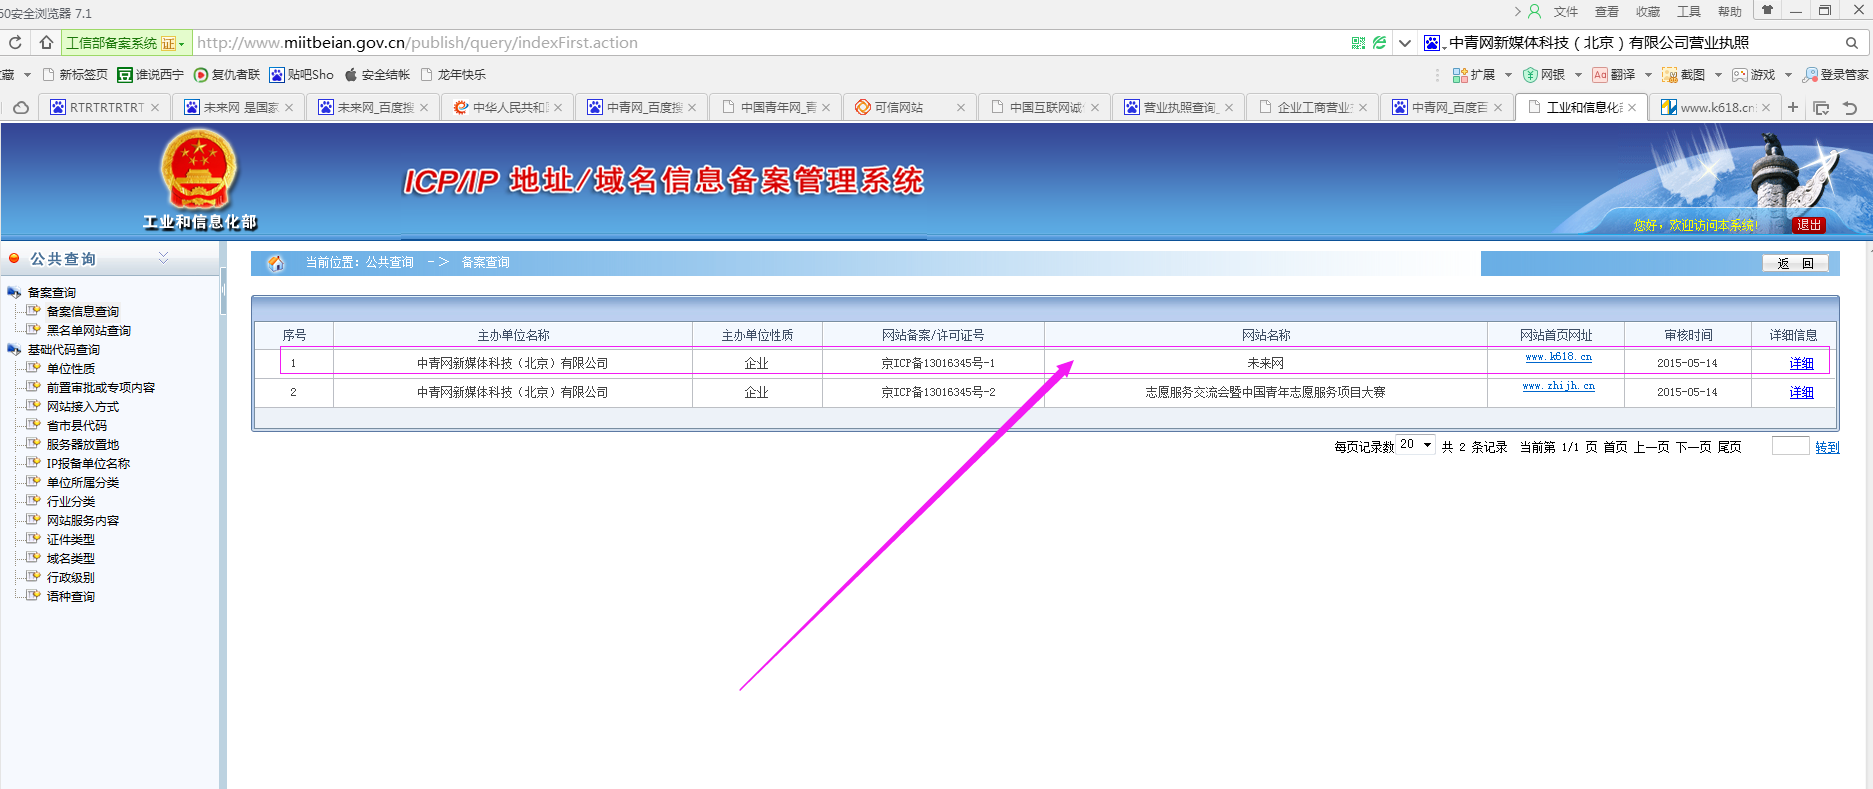Collapse the 公共查询 sidebar panel chevron
This screenshot has height=789, width=1873.
(x=163, y=258)
